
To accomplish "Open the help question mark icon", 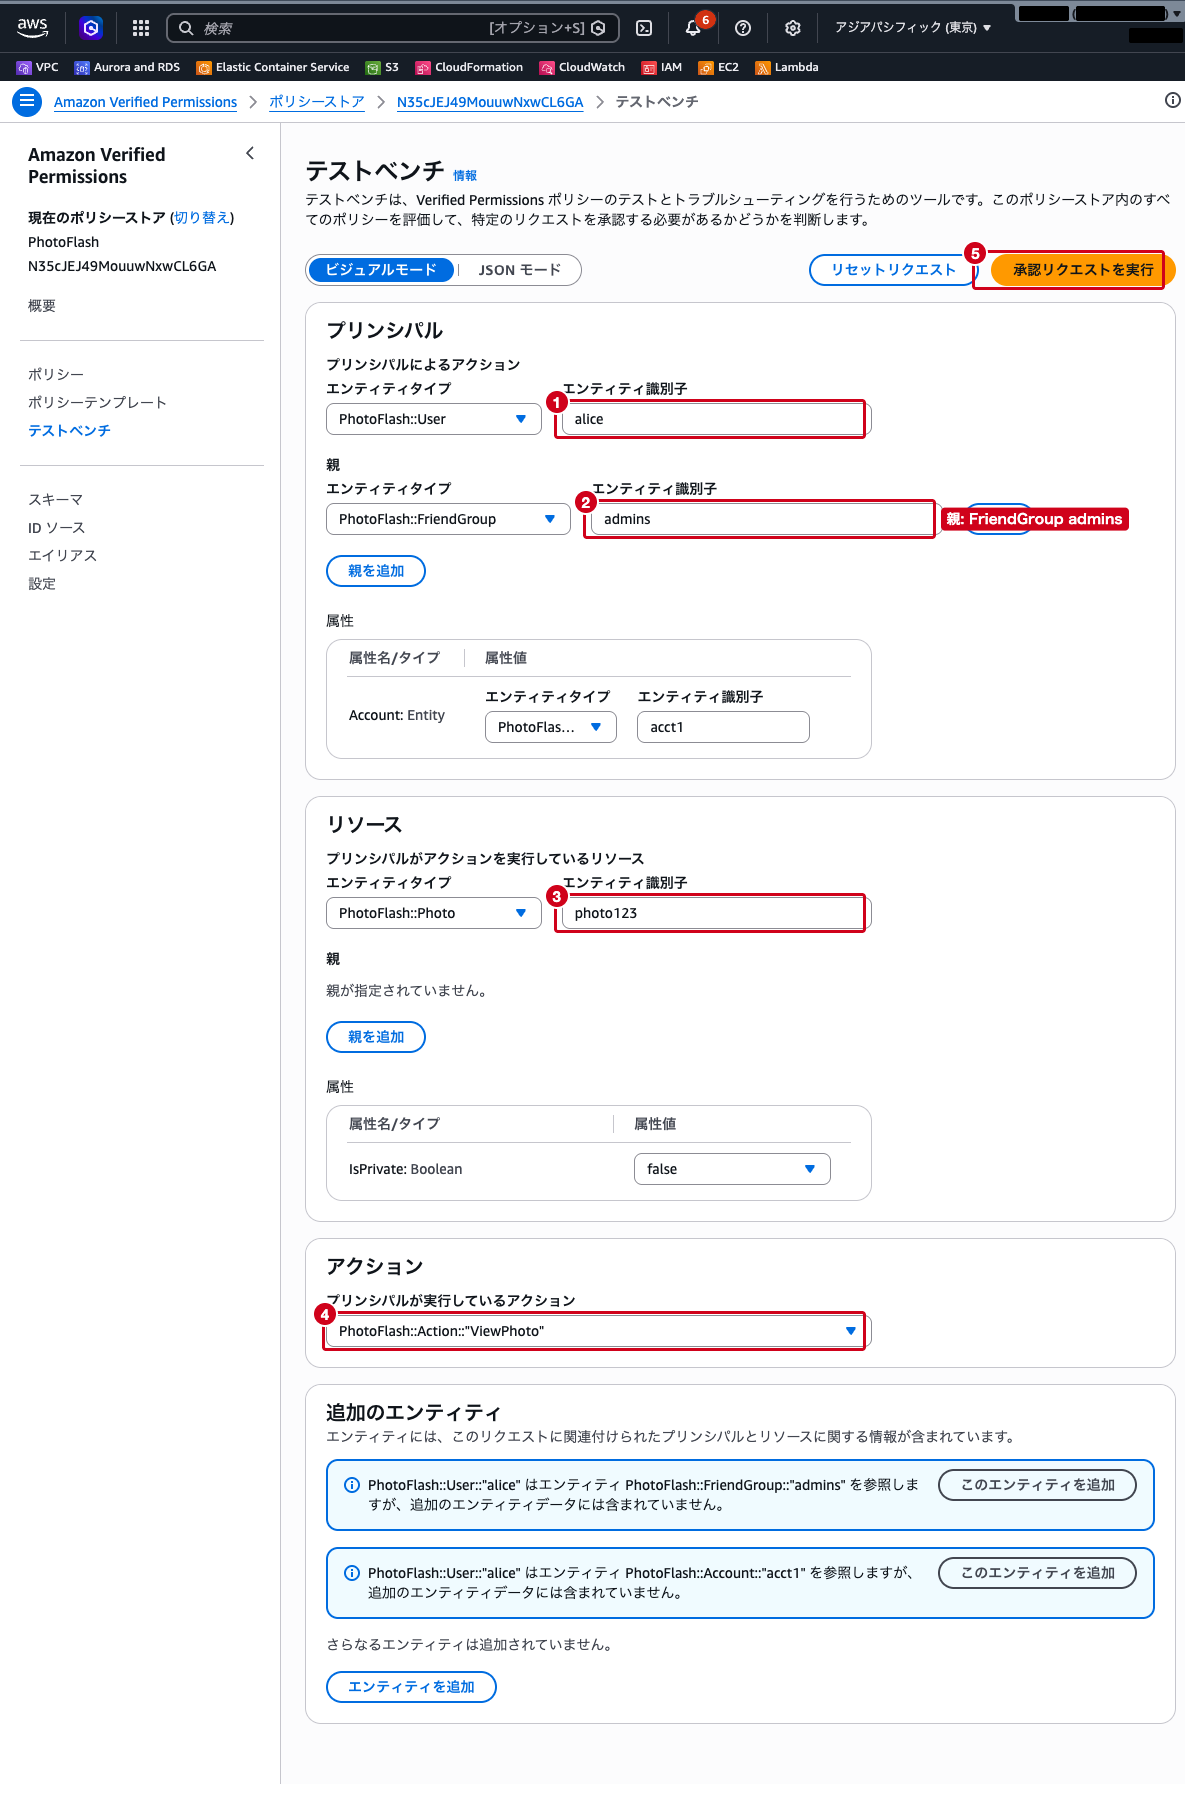I will [743, 28].
